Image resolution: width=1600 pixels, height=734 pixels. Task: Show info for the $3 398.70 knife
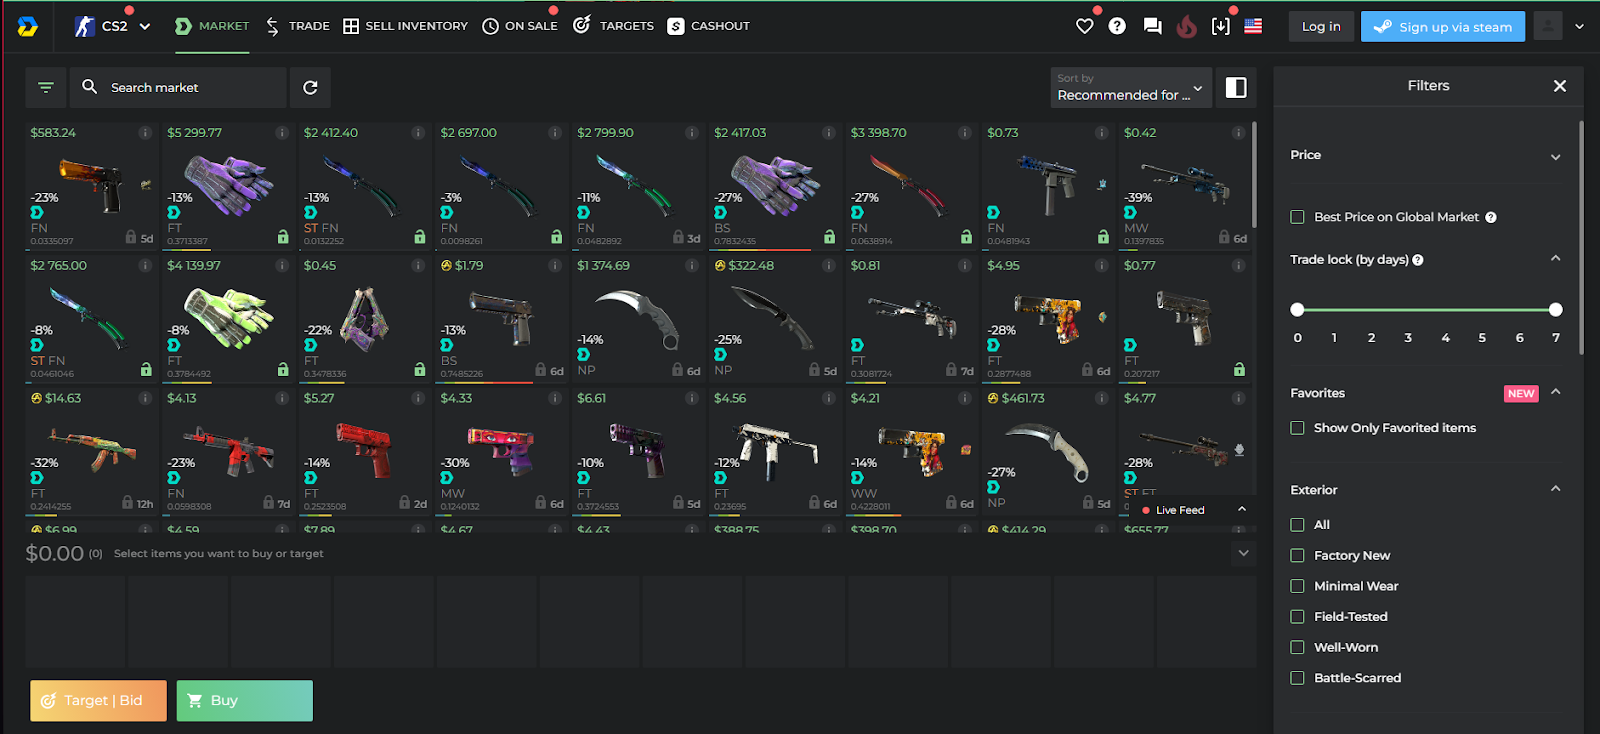pyautogui.click(x=965, y=133)
